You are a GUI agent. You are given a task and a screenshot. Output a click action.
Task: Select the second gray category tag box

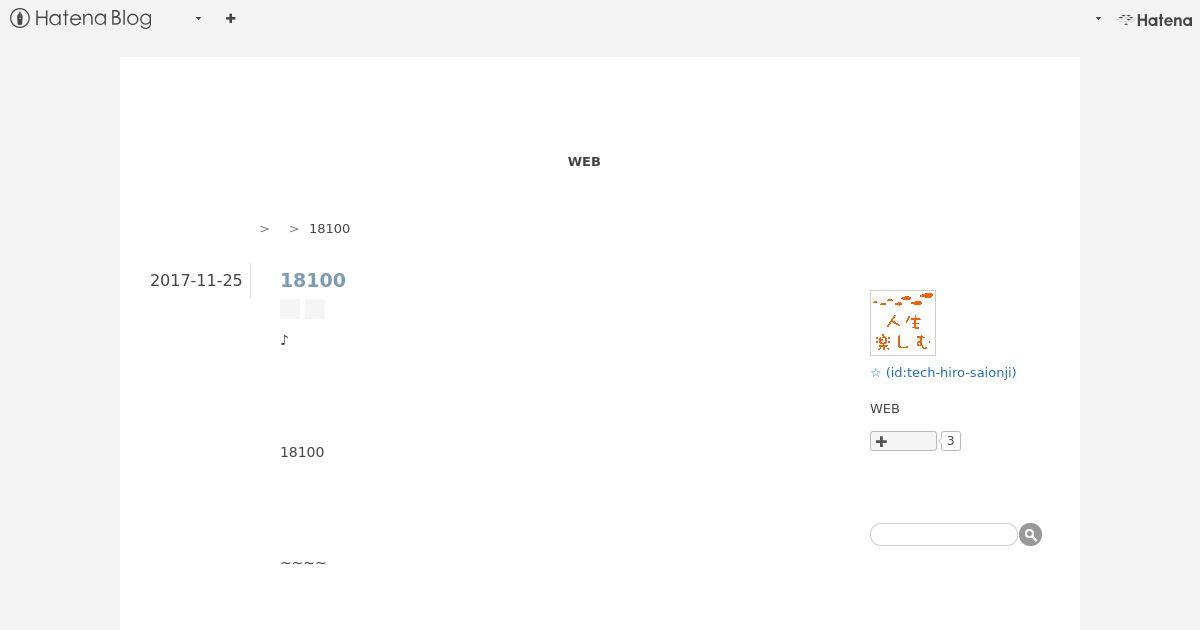(315, 309)
